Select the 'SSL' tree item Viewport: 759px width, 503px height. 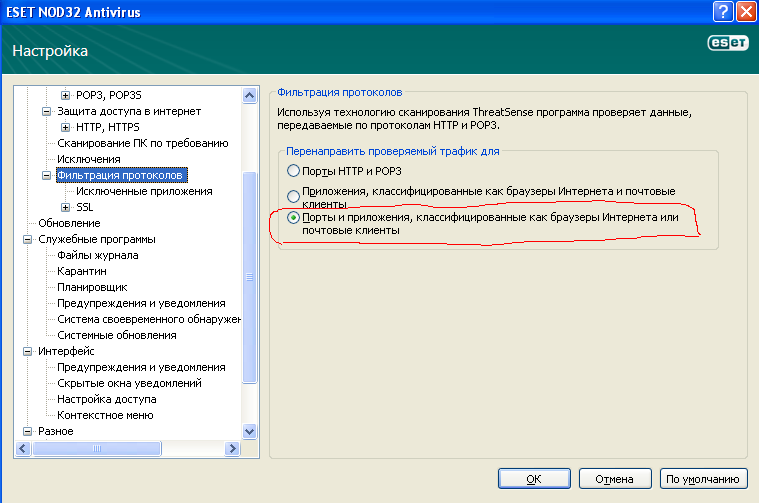click(x=85, y=207)
